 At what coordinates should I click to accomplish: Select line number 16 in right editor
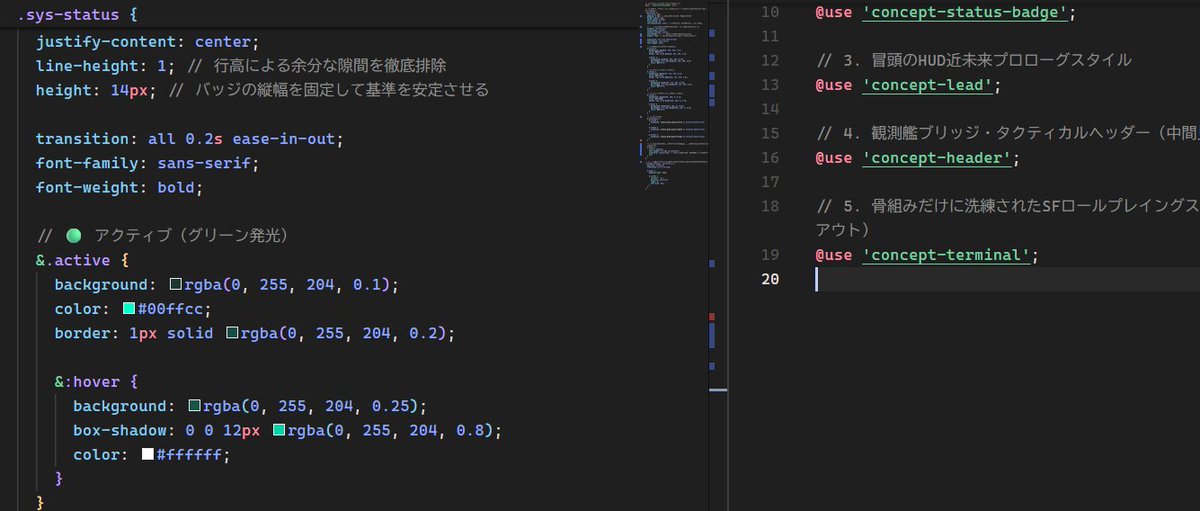[768, 158]
